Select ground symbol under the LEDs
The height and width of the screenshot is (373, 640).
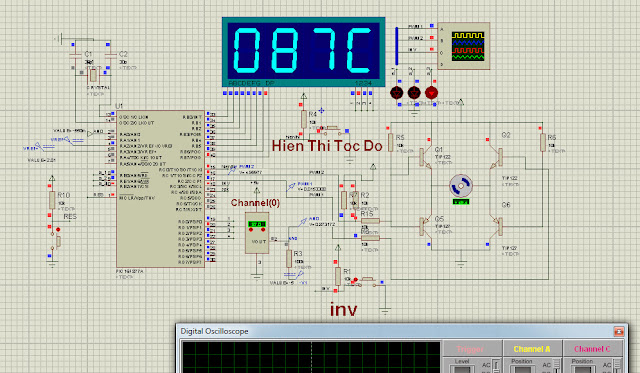414,113
